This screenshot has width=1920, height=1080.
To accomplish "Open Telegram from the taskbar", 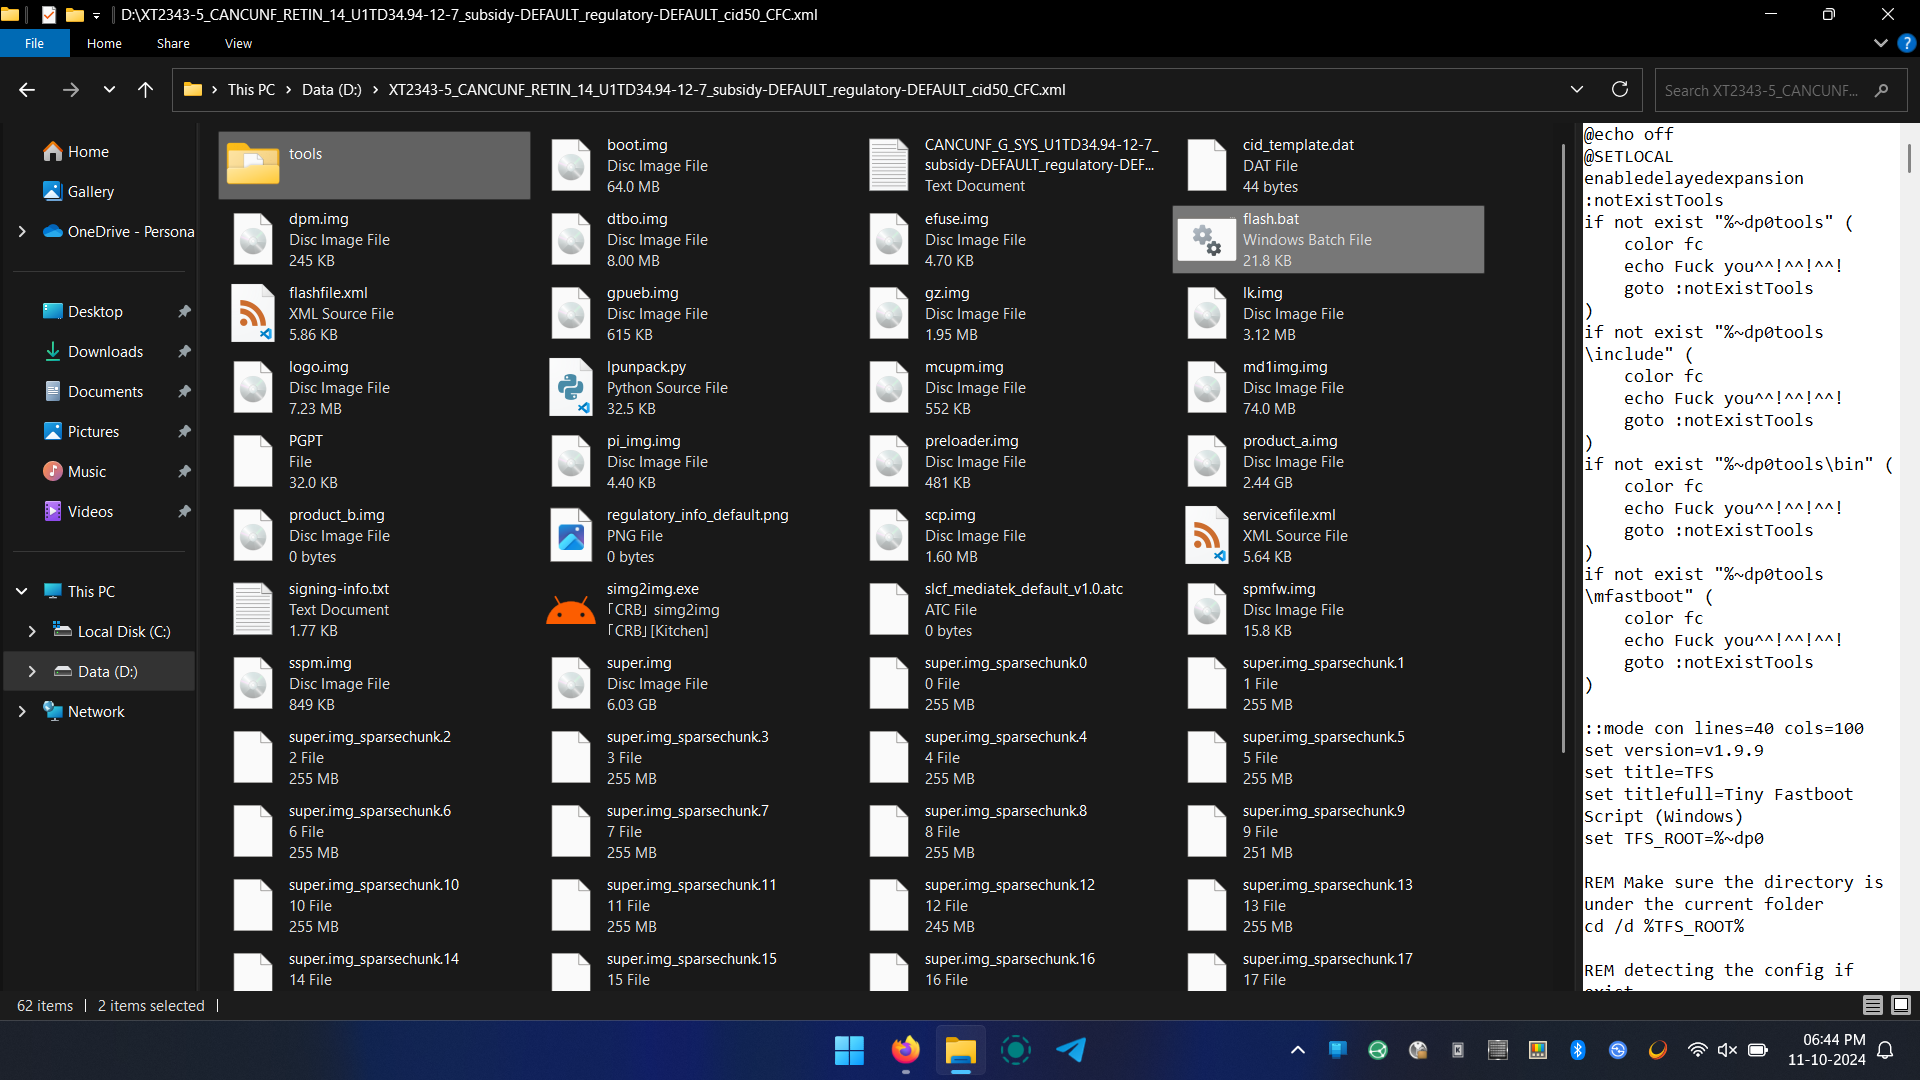I will click(x=1071, y=1050).
